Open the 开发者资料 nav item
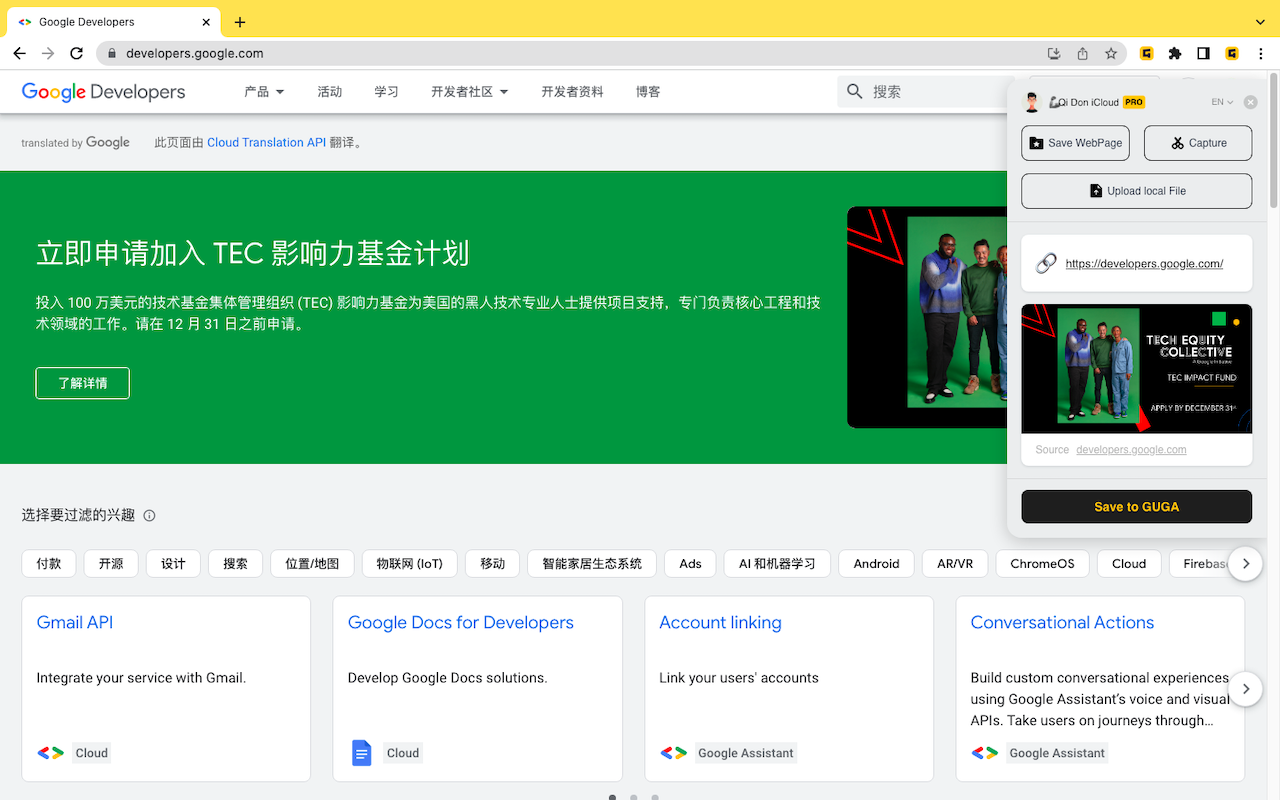Image resolution: width=1280 pixels, height=800 pixels. [572, 91]
